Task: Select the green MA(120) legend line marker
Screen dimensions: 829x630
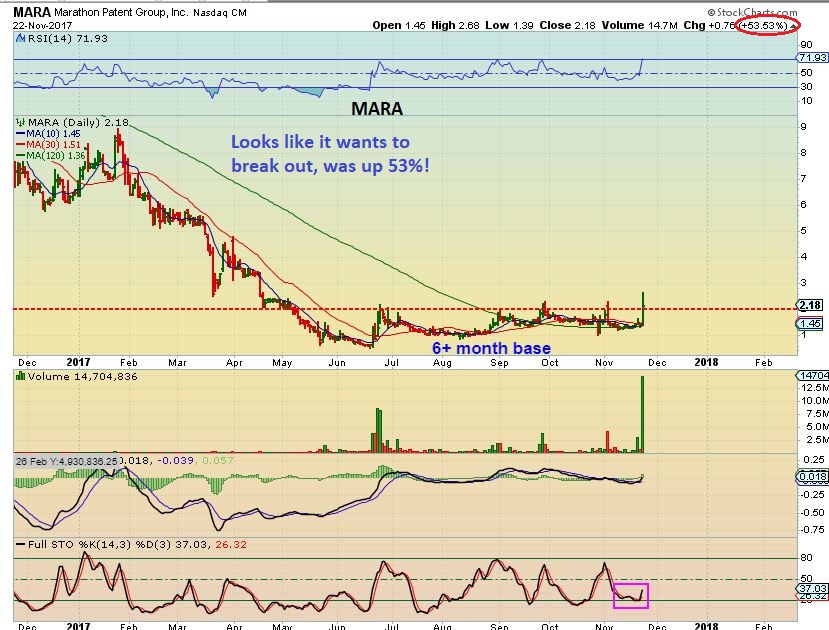Action: (21, 155)
